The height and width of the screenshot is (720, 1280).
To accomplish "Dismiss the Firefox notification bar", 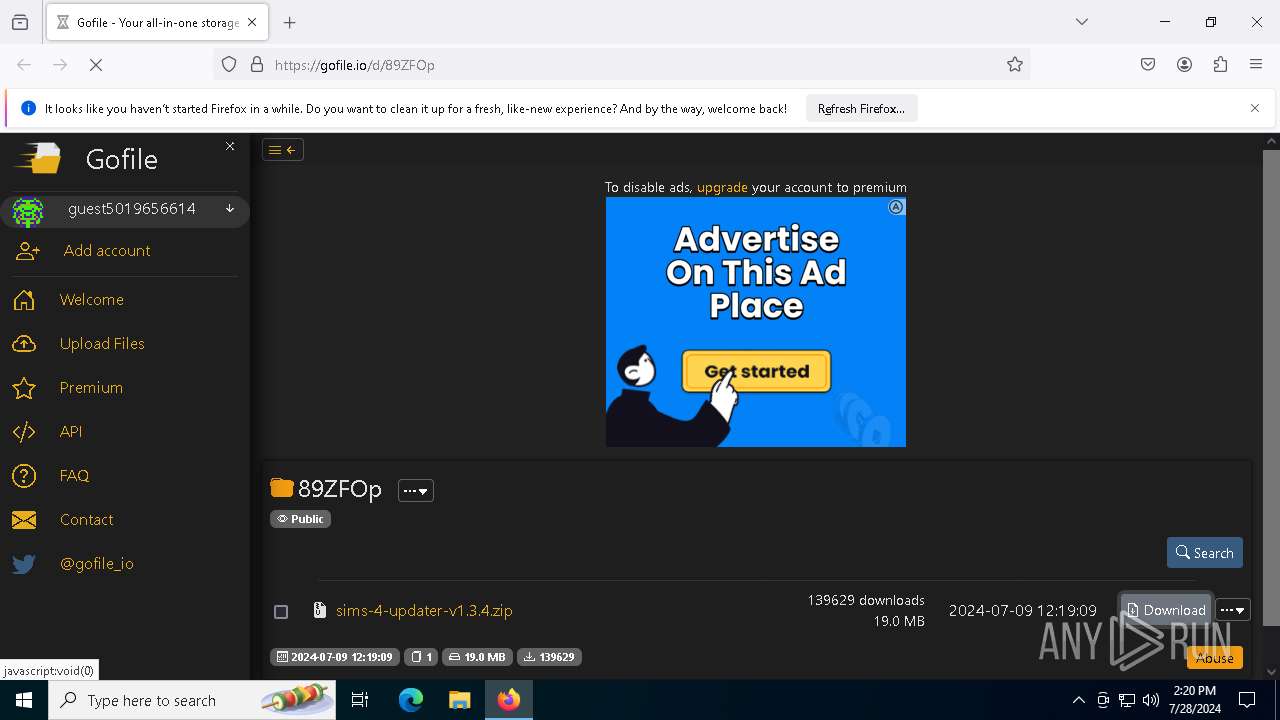I will click(x=1255, y=108).
